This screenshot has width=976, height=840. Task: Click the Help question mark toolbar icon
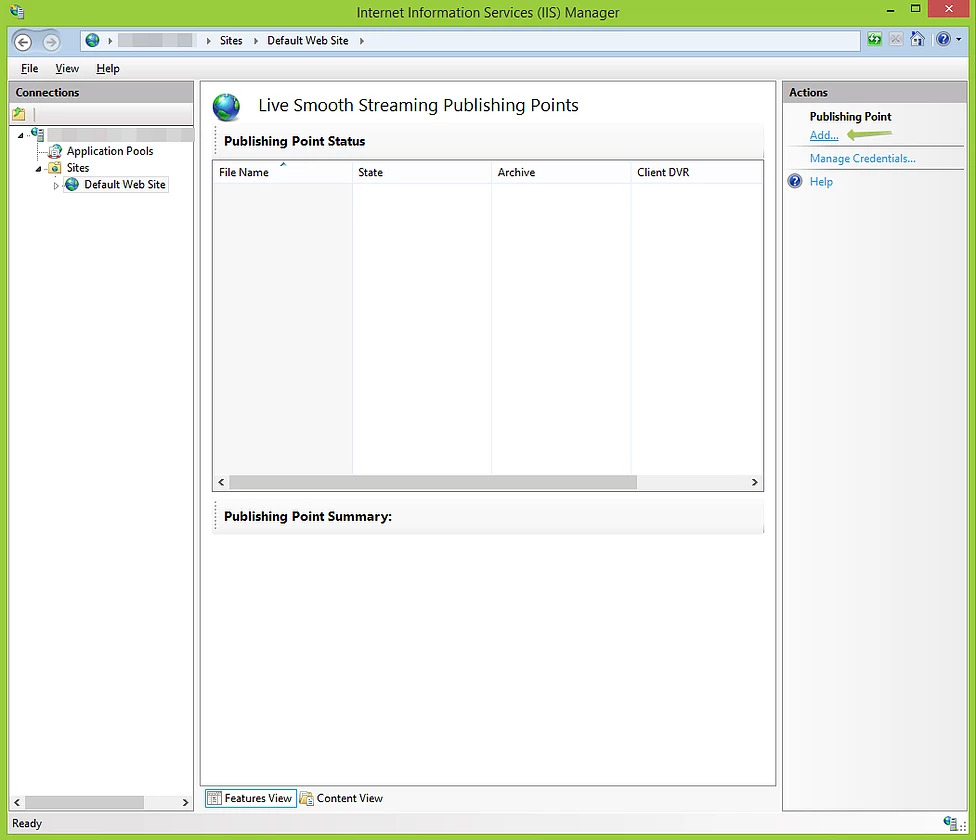[944, 39]
